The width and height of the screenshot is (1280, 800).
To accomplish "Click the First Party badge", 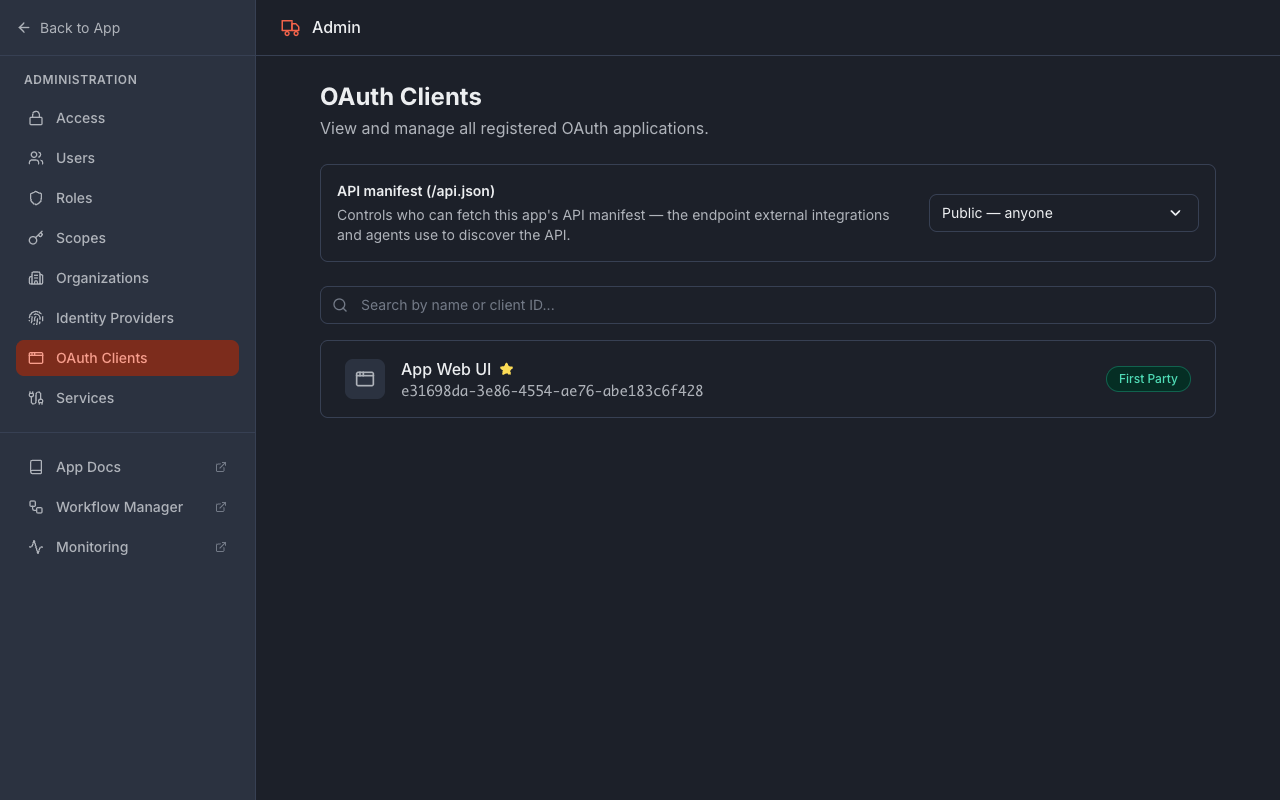I will pyautogui.click(x=1148, y=379).
